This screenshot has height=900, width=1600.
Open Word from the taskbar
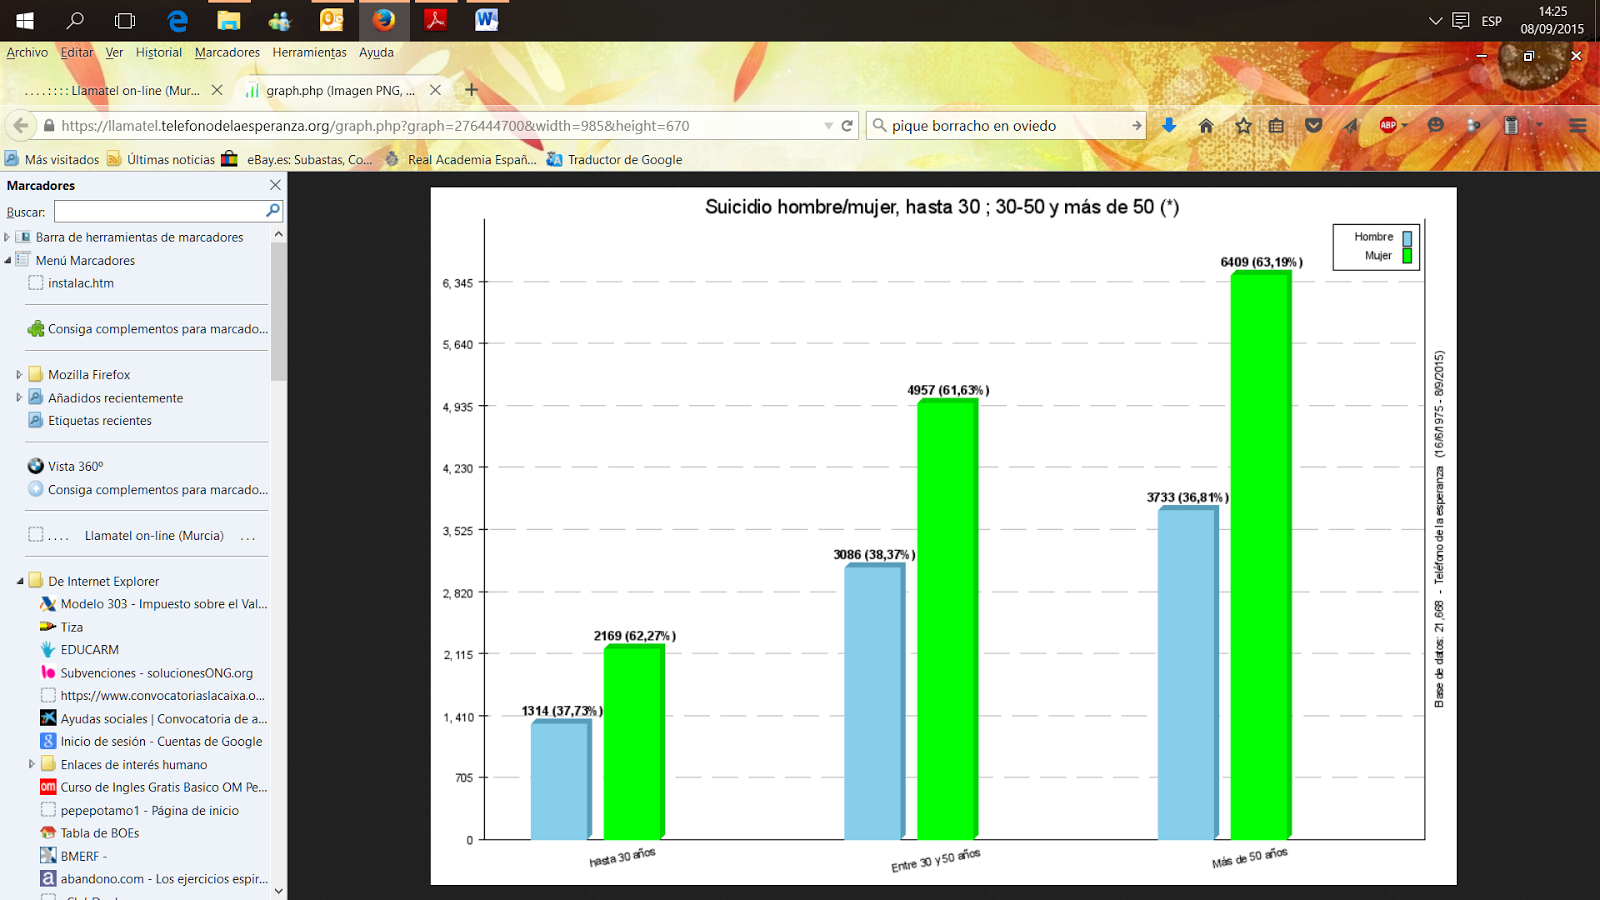point(487,20)
